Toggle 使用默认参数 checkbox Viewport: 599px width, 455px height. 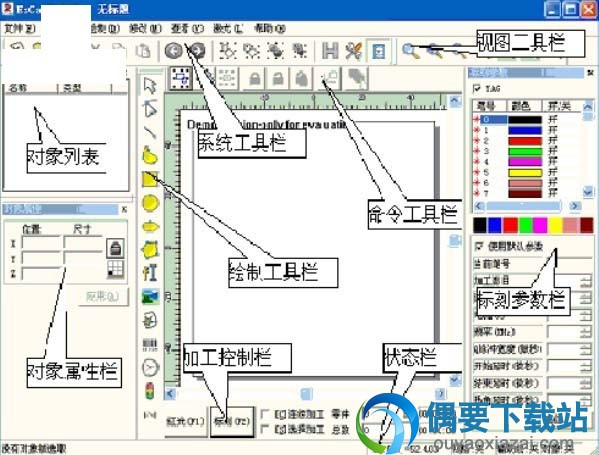pos(478,246)
